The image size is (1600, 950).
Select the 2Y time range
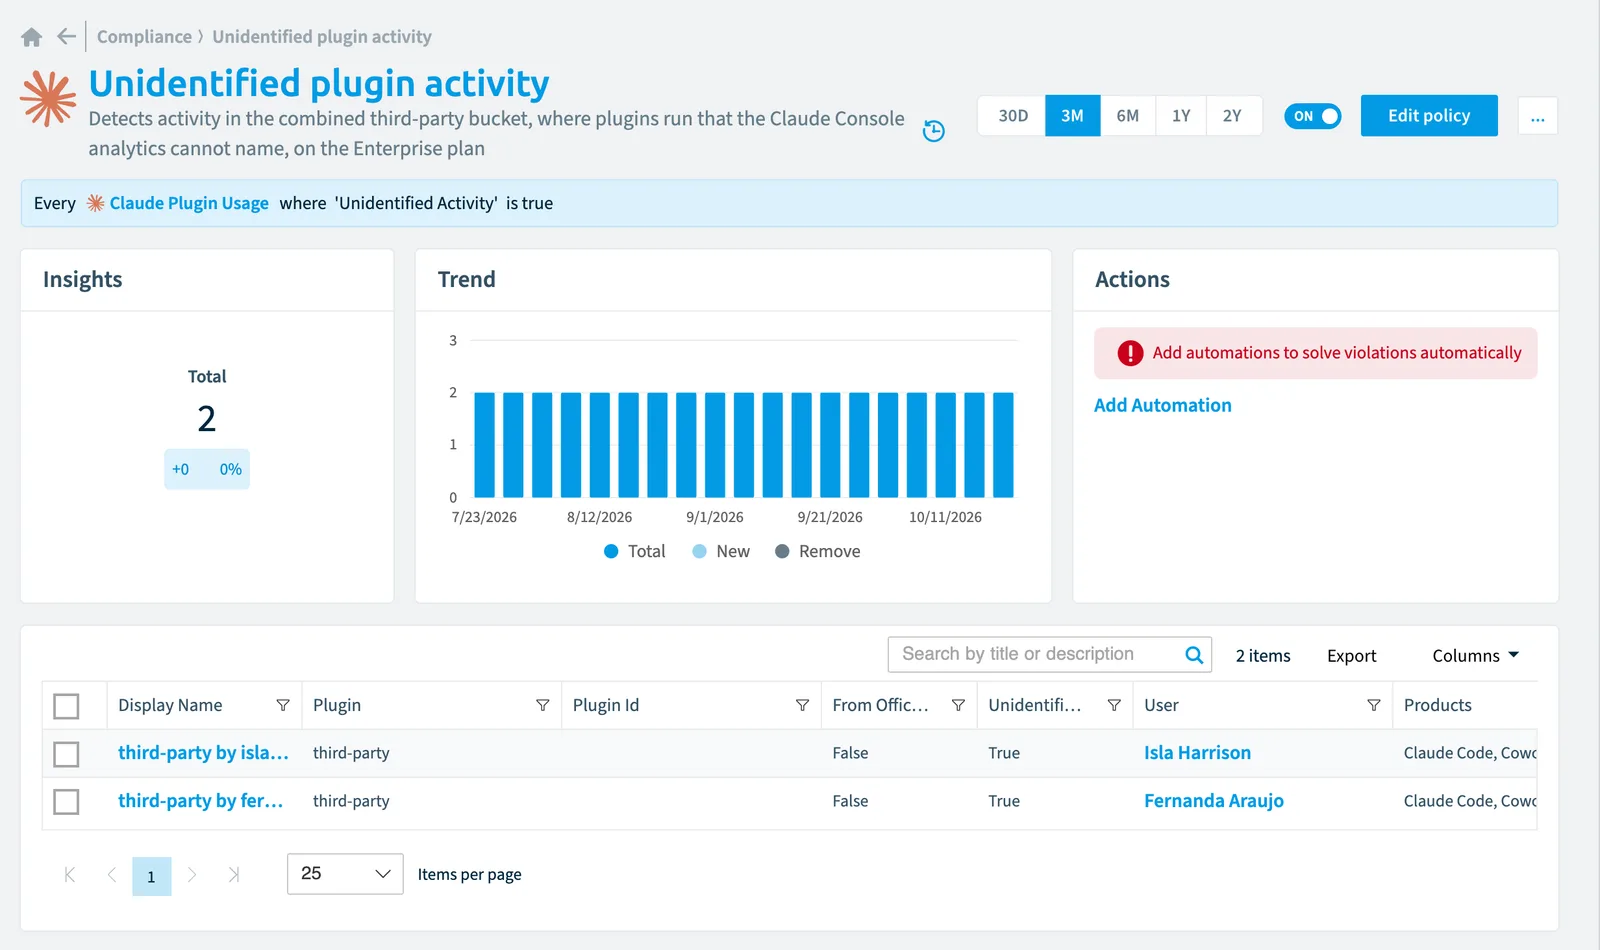click(x=1233, y=116)
